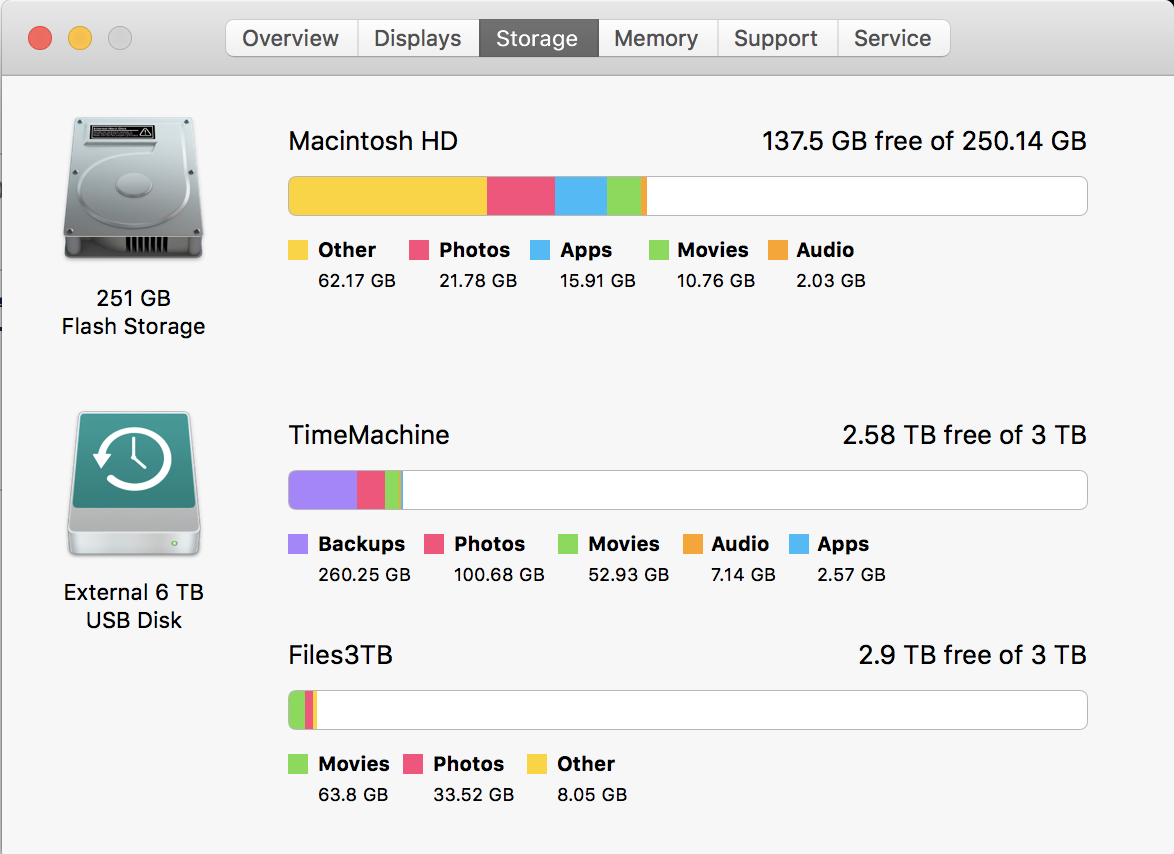Click the green Movies segment in Files3TB bar
This screenshot has width=1174, height=854.
point(297,710)
